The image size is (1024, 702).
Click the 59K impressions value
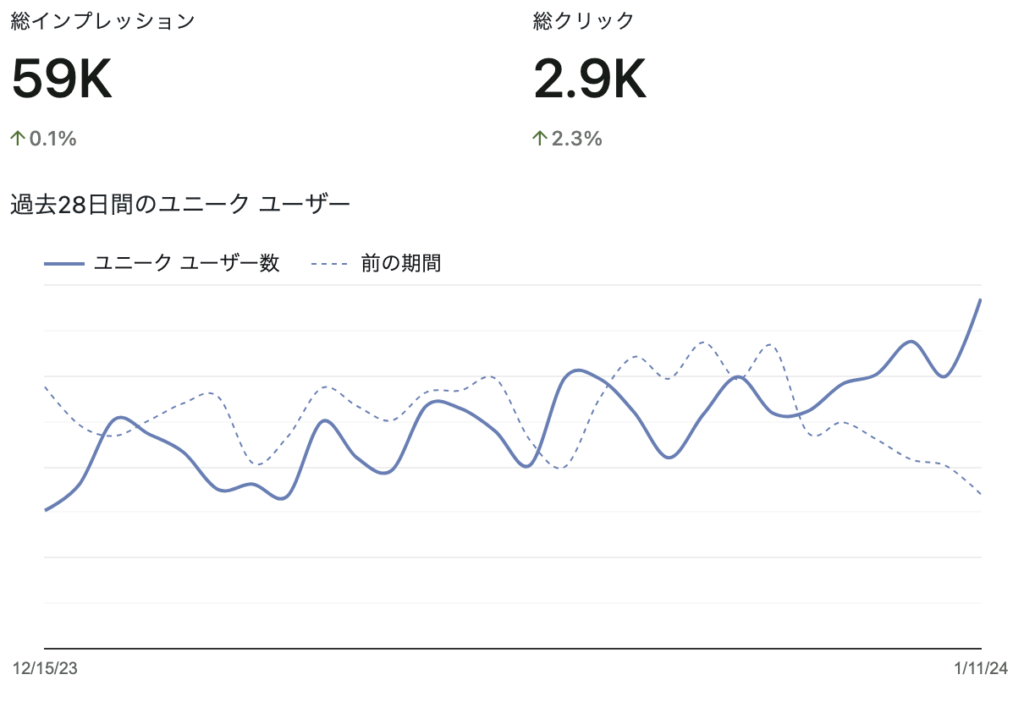click(62, 80)
